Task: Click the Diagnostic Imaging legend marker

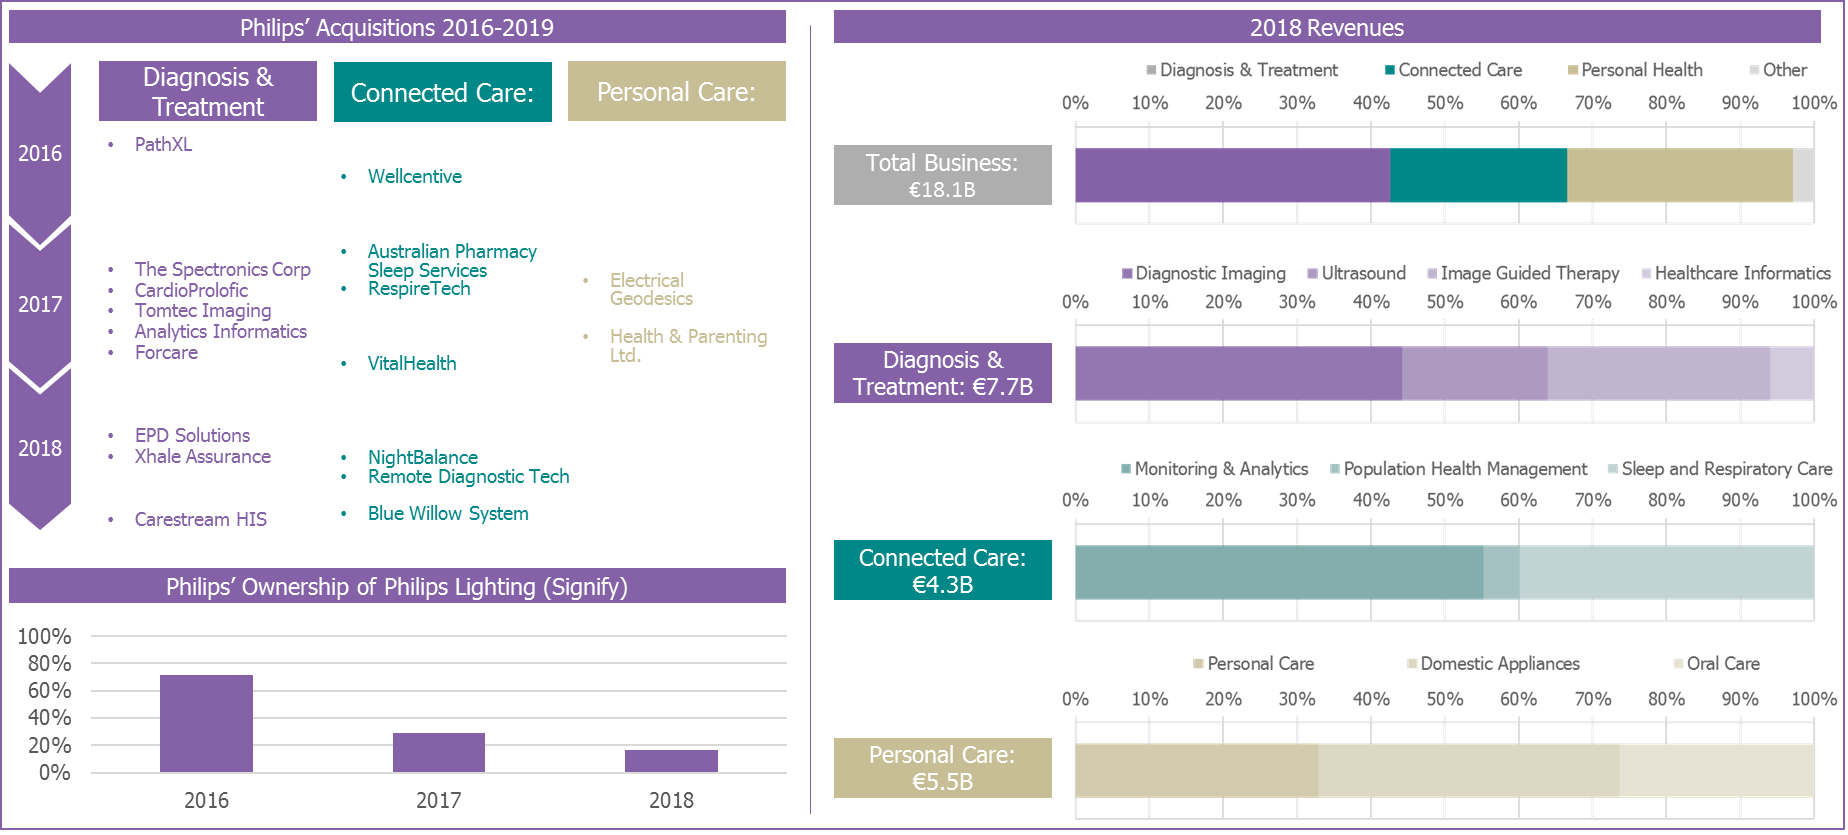Action: [1127, 273]
